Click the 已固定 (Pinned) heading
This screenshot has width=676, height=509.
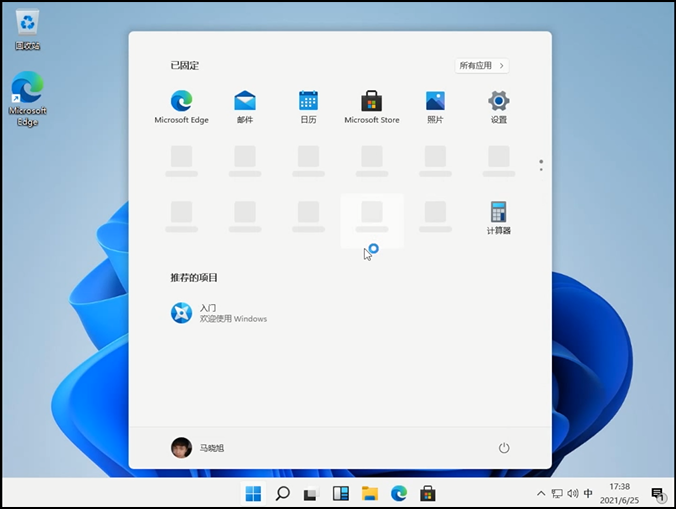click(x=185, y=66)
